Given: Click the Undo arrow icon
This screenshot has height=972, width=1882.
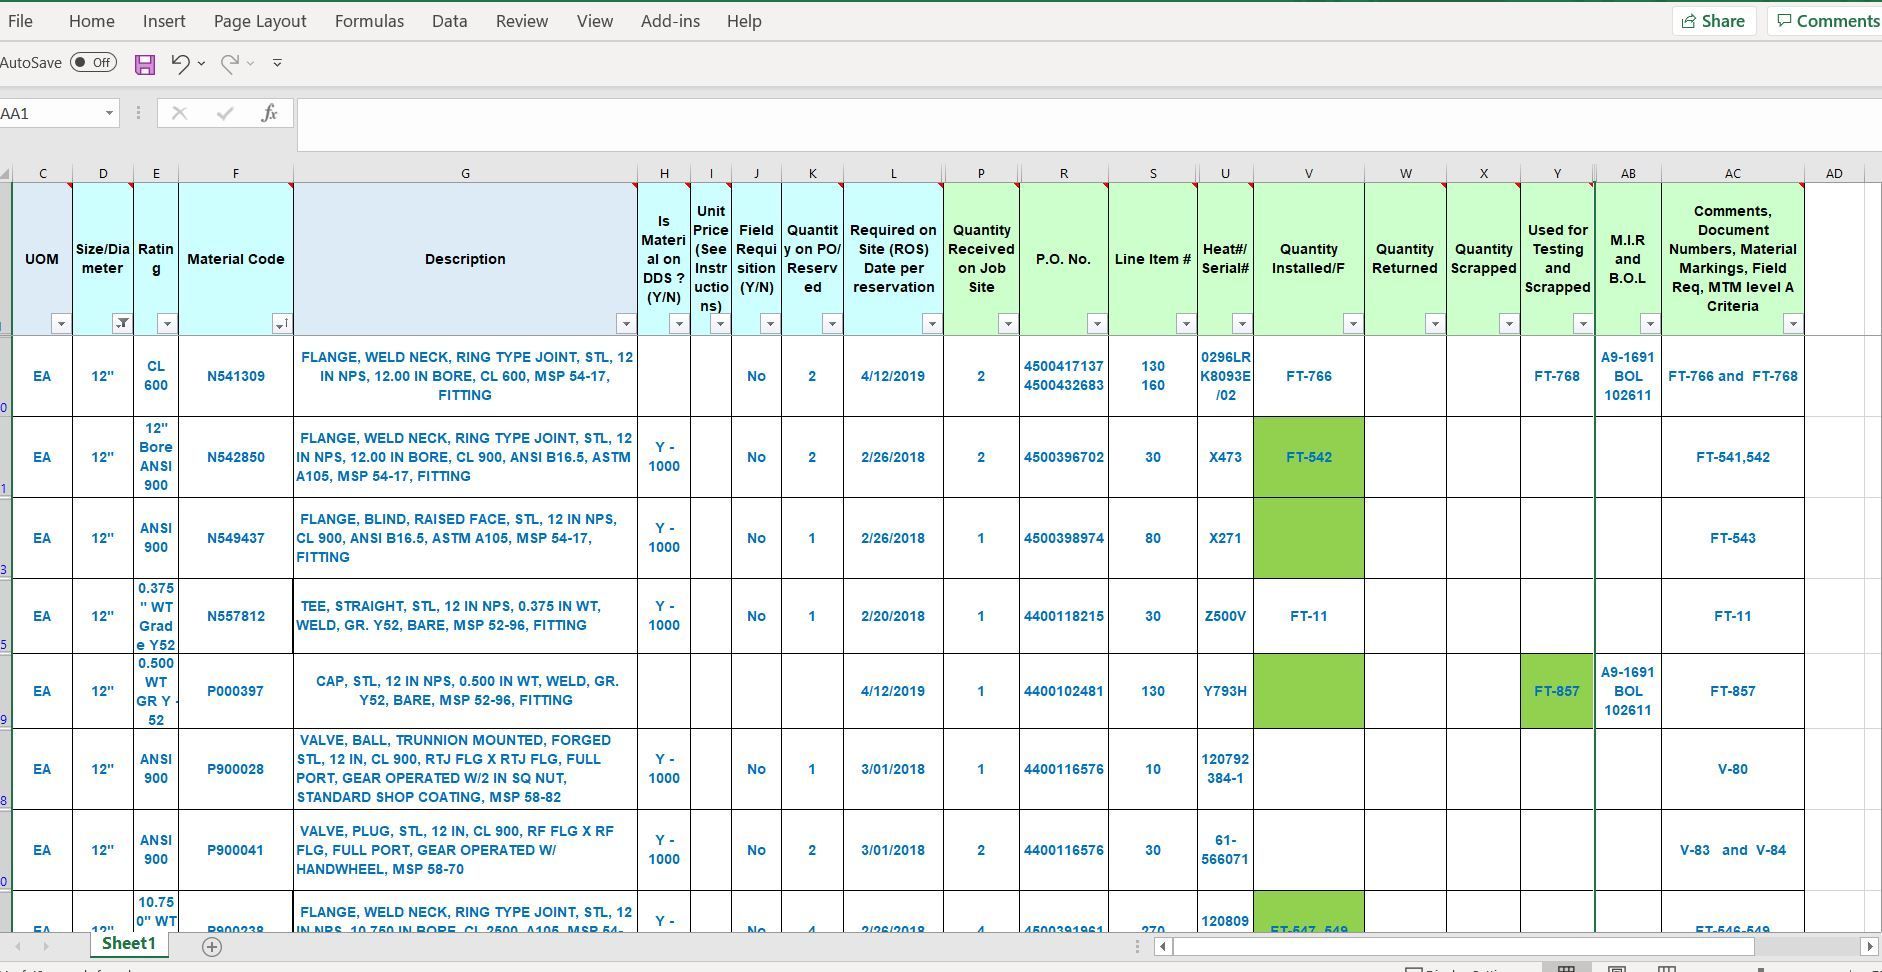Looking at the screenshot, I should tap(180, 63).
